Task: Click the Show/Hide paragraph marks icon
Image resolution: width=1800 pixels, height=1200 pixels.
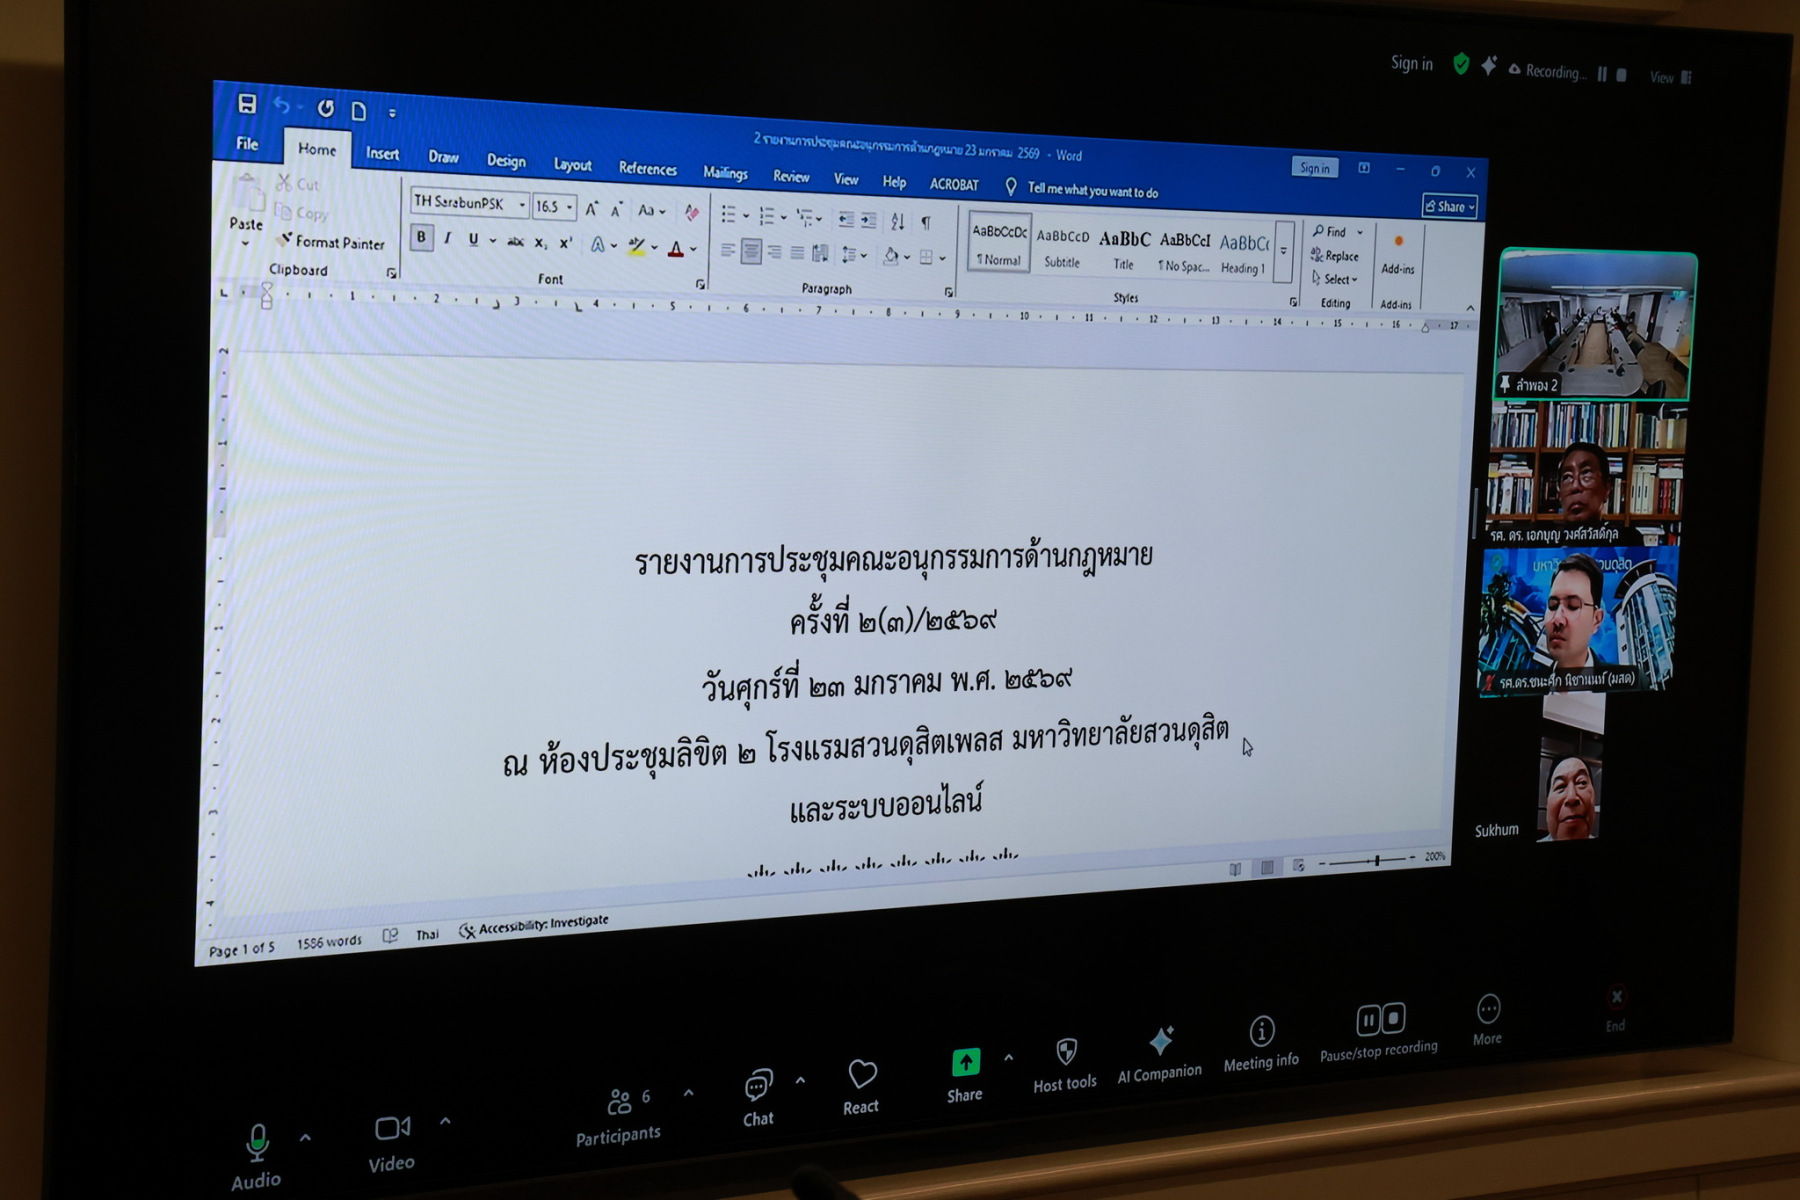Action: pos(926,222)
